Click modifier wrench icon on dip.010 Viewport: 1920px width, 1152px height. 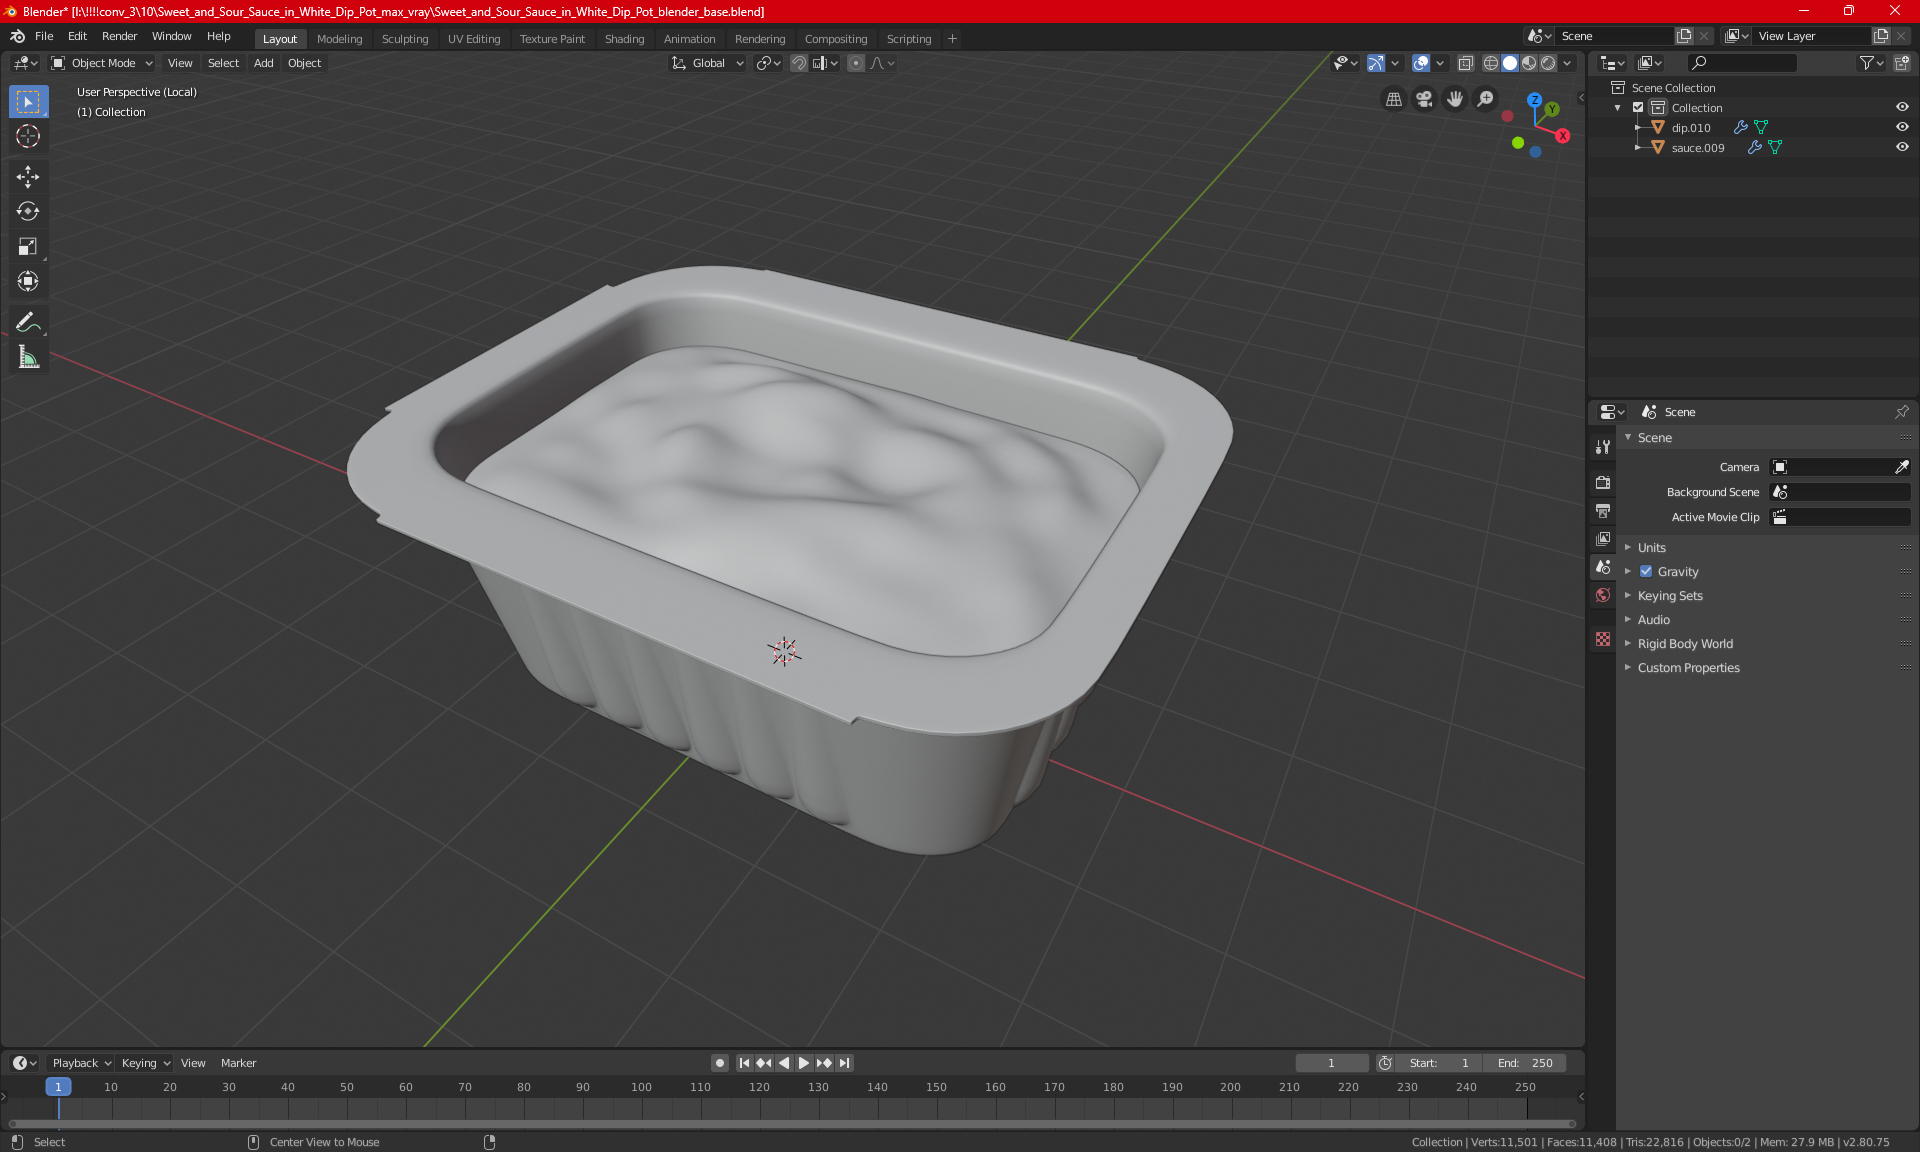pos(1741,127)
